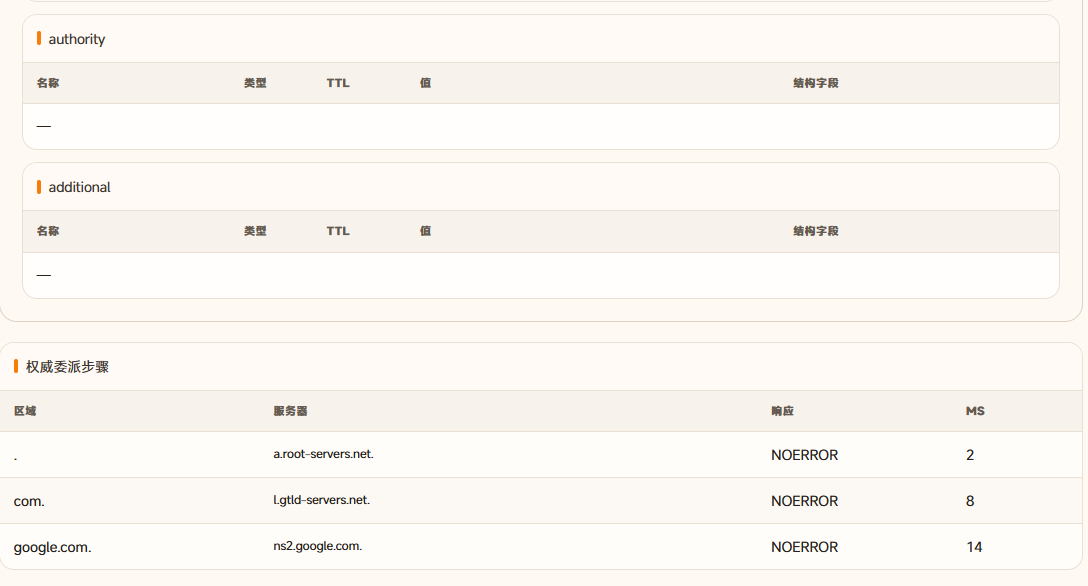Click NOERROR in a.root-servers.net. row
The width and height of the screenshot is (1088, 586).
pos(804,456)
